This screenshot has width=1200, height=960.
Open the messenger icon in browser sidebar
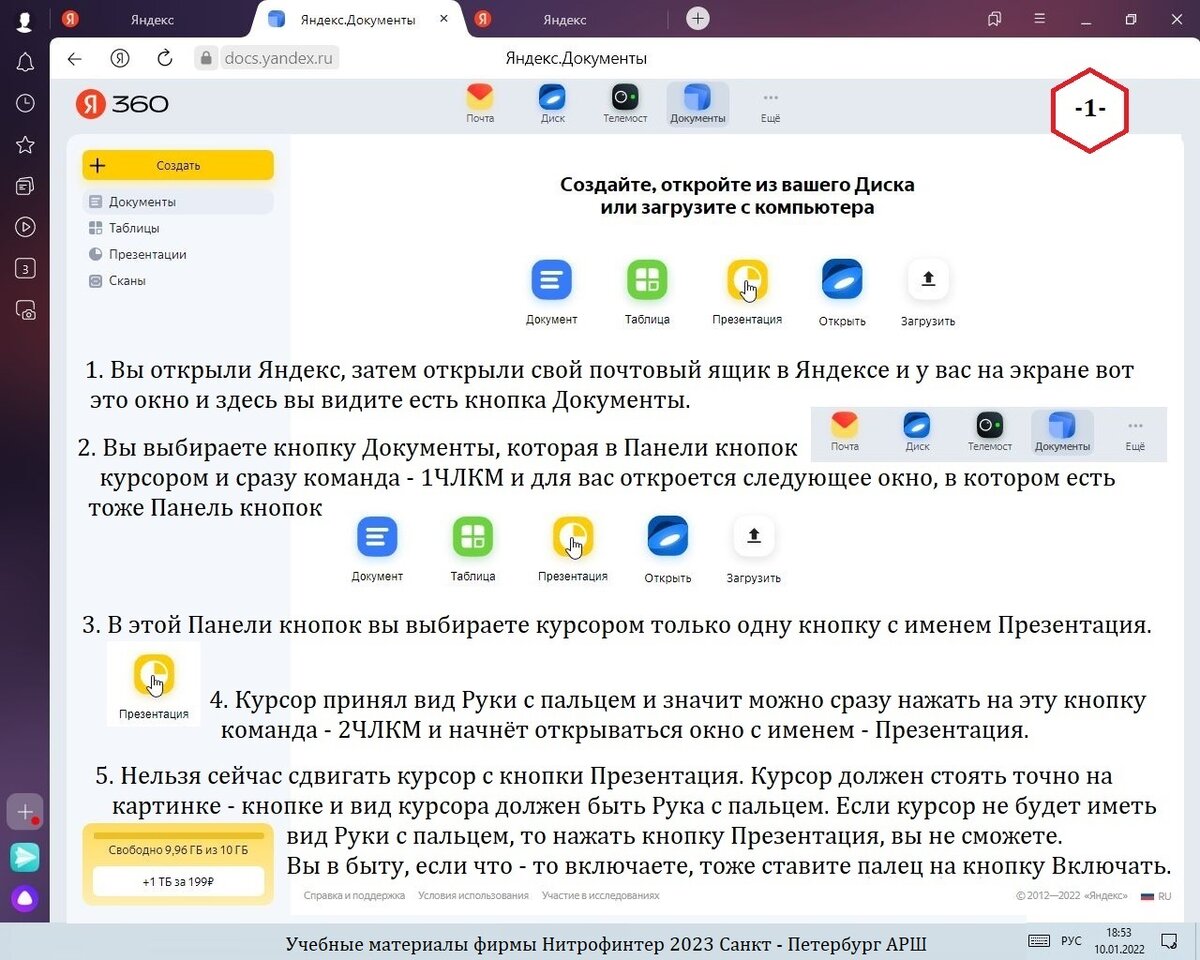click(25, 856)
